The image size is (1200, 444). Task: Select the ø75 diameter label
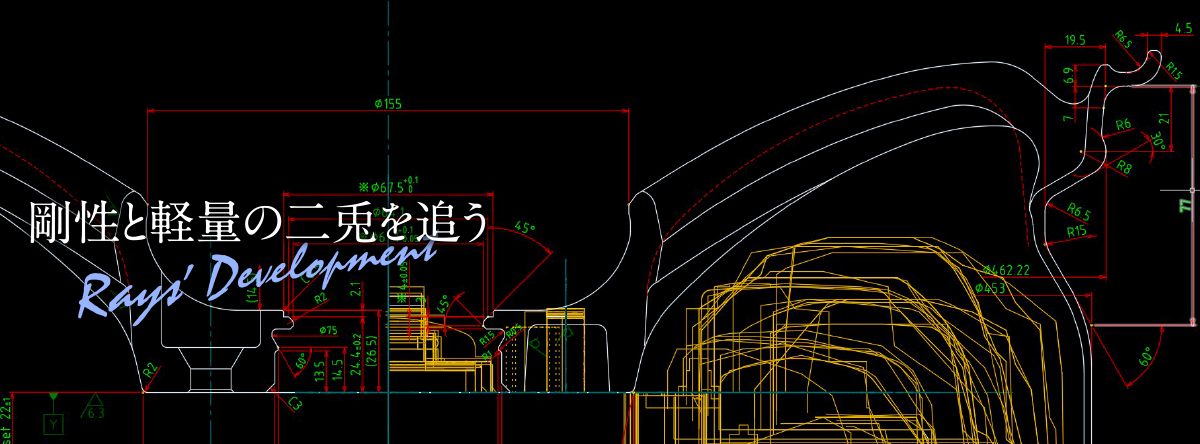(327, 330)
